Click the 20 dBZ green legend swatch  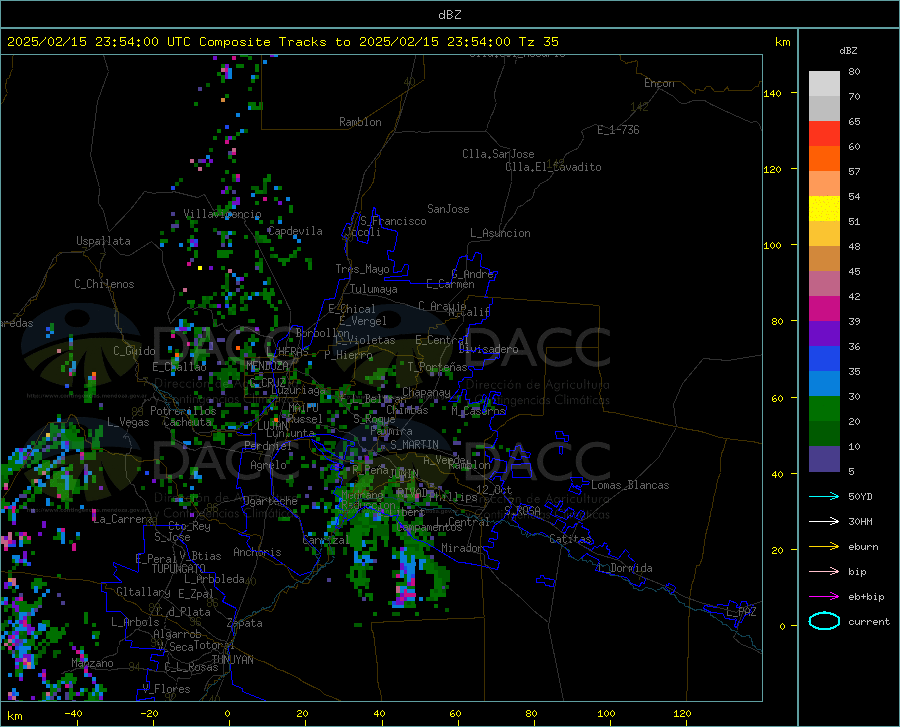(824, 409)
